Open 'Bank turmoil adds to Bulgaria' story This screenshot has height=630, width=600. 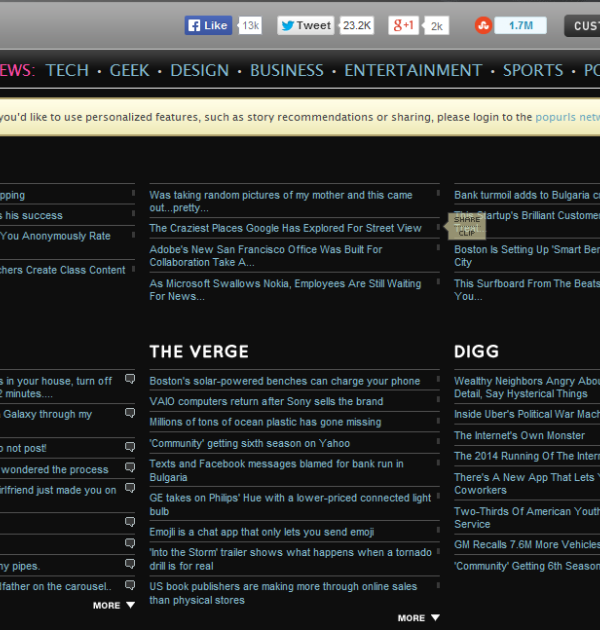(x=527, y=195)
